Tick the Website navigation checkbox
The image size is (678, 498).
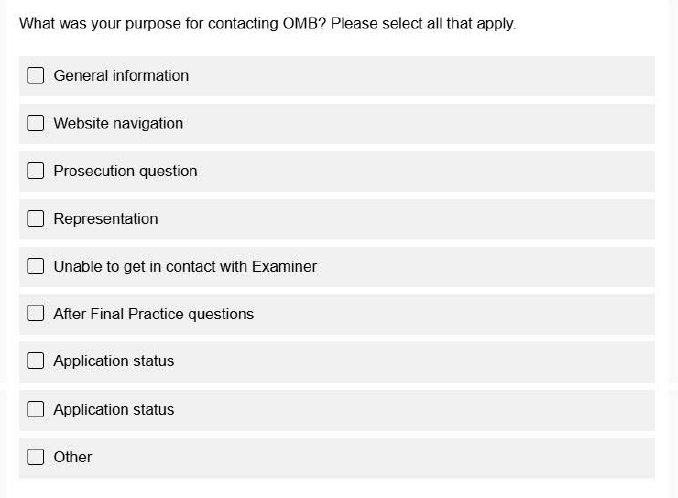tap(36, 124)
